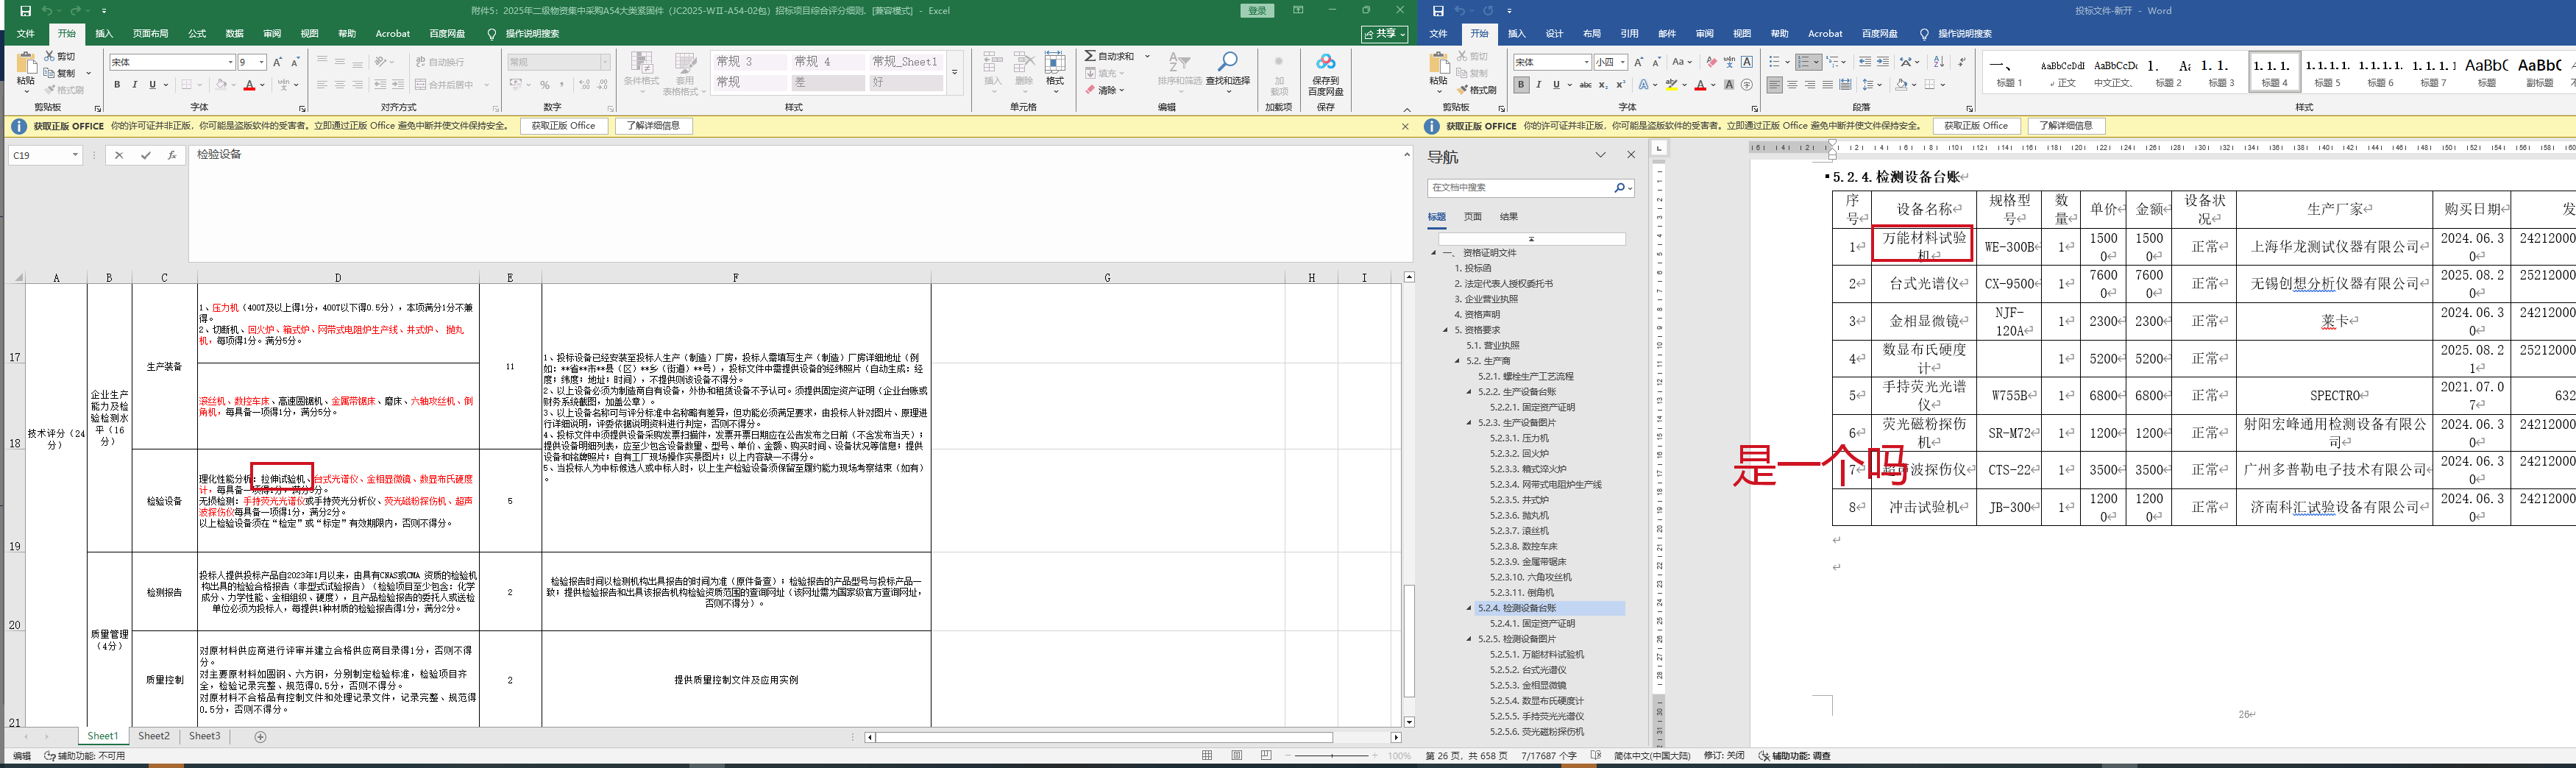Click Word's Format Painter brush icon
Screen dimensions: 2576x768
1462,90
